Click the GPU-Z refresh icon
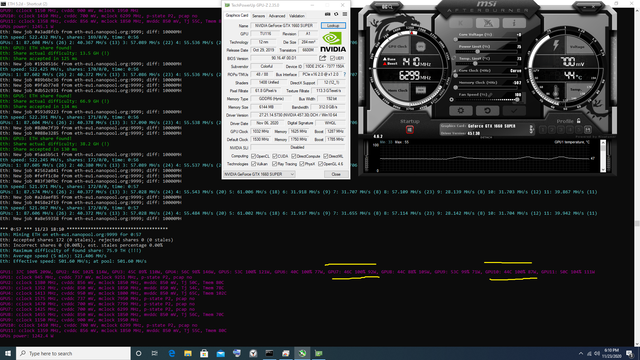This screenshot has height=360, width=640. 336,14
